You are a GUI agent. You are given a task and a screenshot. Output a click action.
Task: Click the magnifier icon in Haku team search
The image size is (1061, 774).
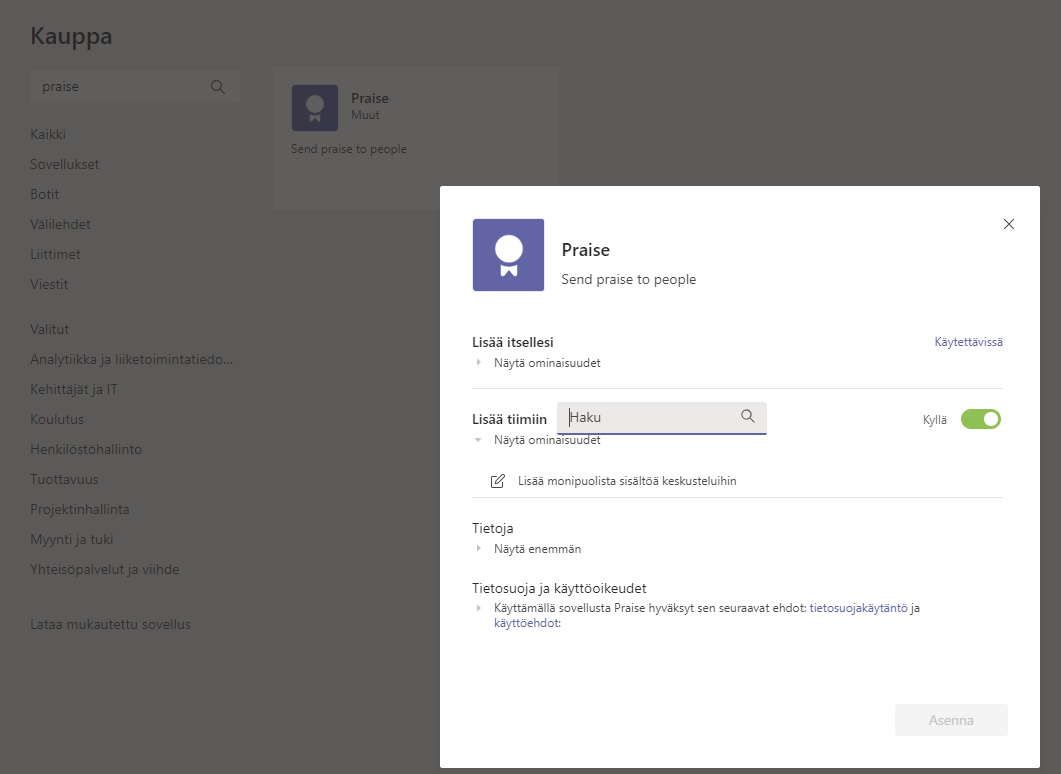(747, 417)
